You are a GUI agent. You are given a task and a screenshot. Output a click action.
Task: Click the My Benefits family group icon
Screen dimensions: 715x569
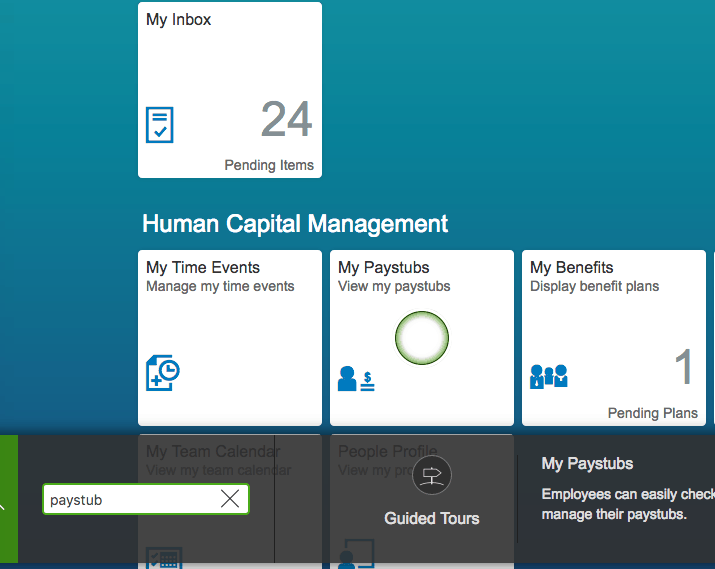point(549,377)
